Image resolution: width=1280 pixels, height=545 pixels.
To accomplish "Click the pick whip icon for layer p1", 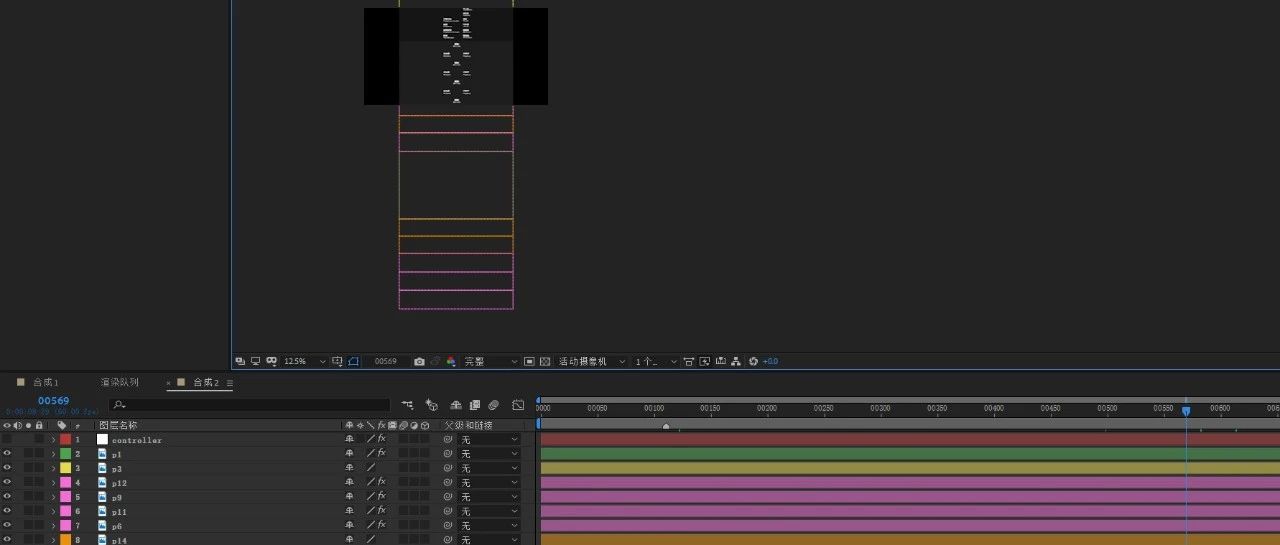I will (448, 454).
